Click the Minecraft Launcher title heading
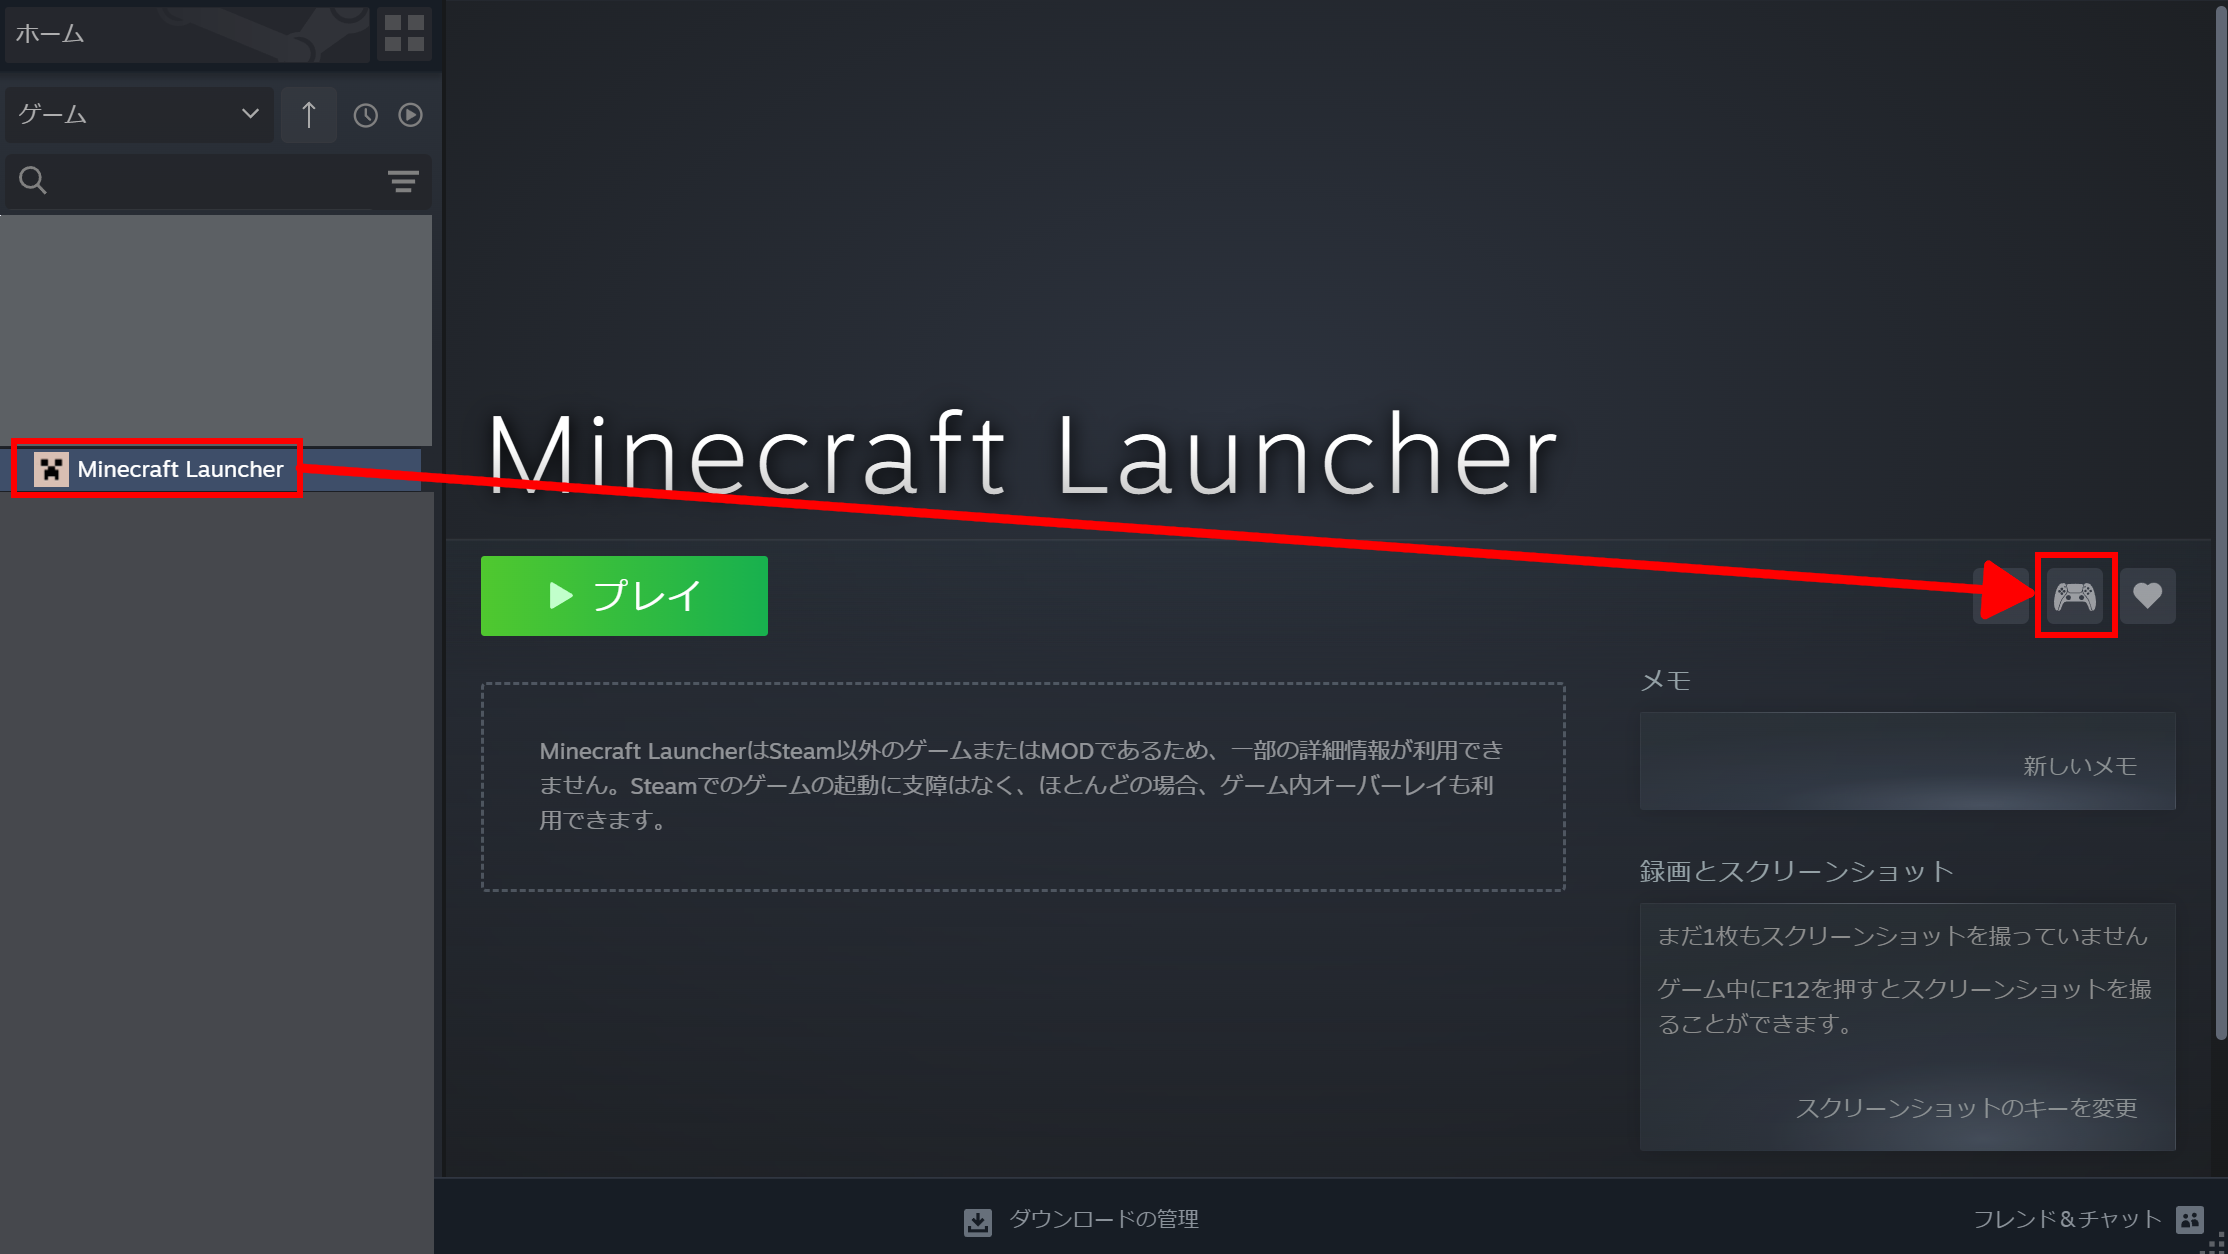Screen dimensions: 2228x1254 click(1022, 455)
